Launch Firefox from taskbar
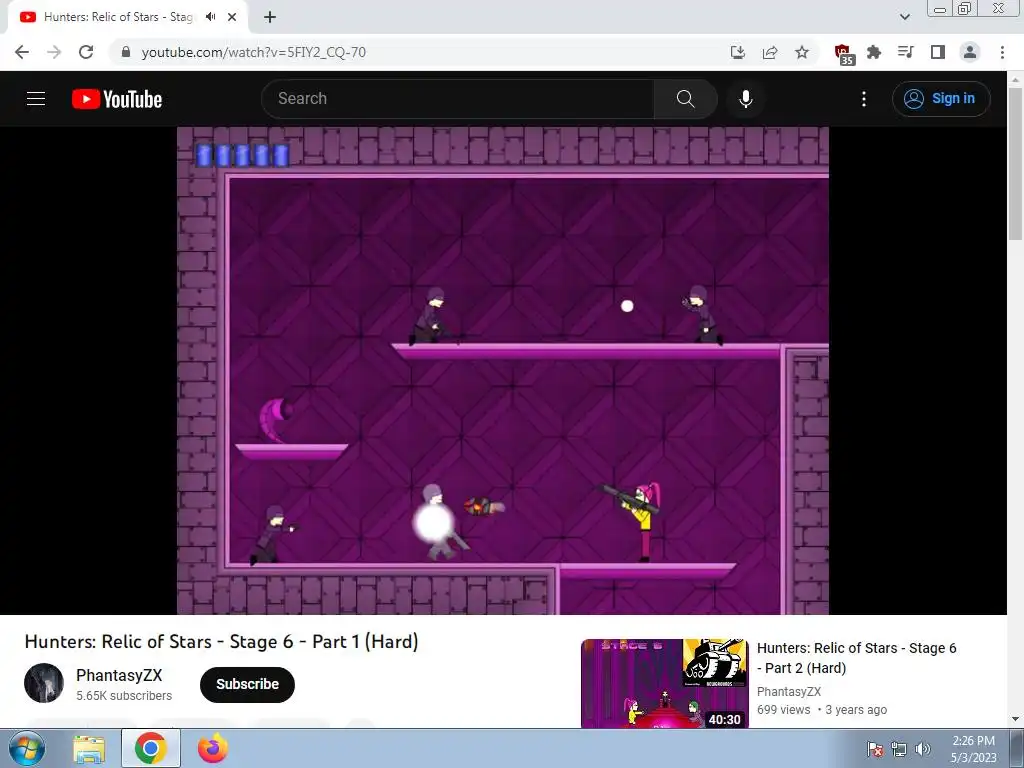 (212, 748)
